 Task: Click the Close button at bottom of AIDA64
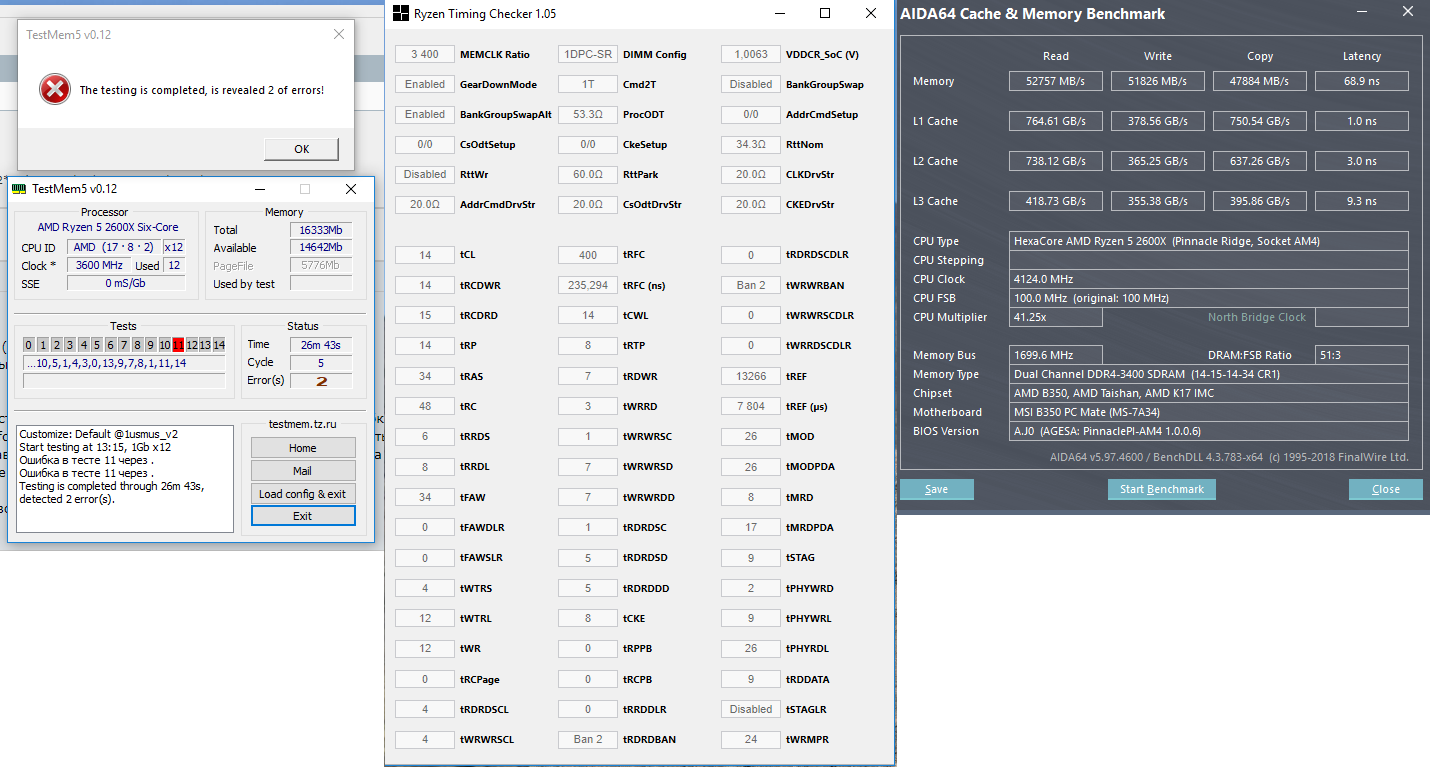(x=1386, y=489)
